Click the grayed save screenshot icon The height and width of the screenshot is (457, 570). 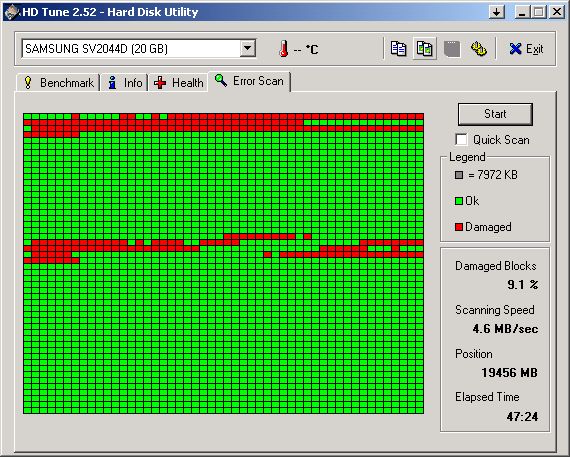452,49
